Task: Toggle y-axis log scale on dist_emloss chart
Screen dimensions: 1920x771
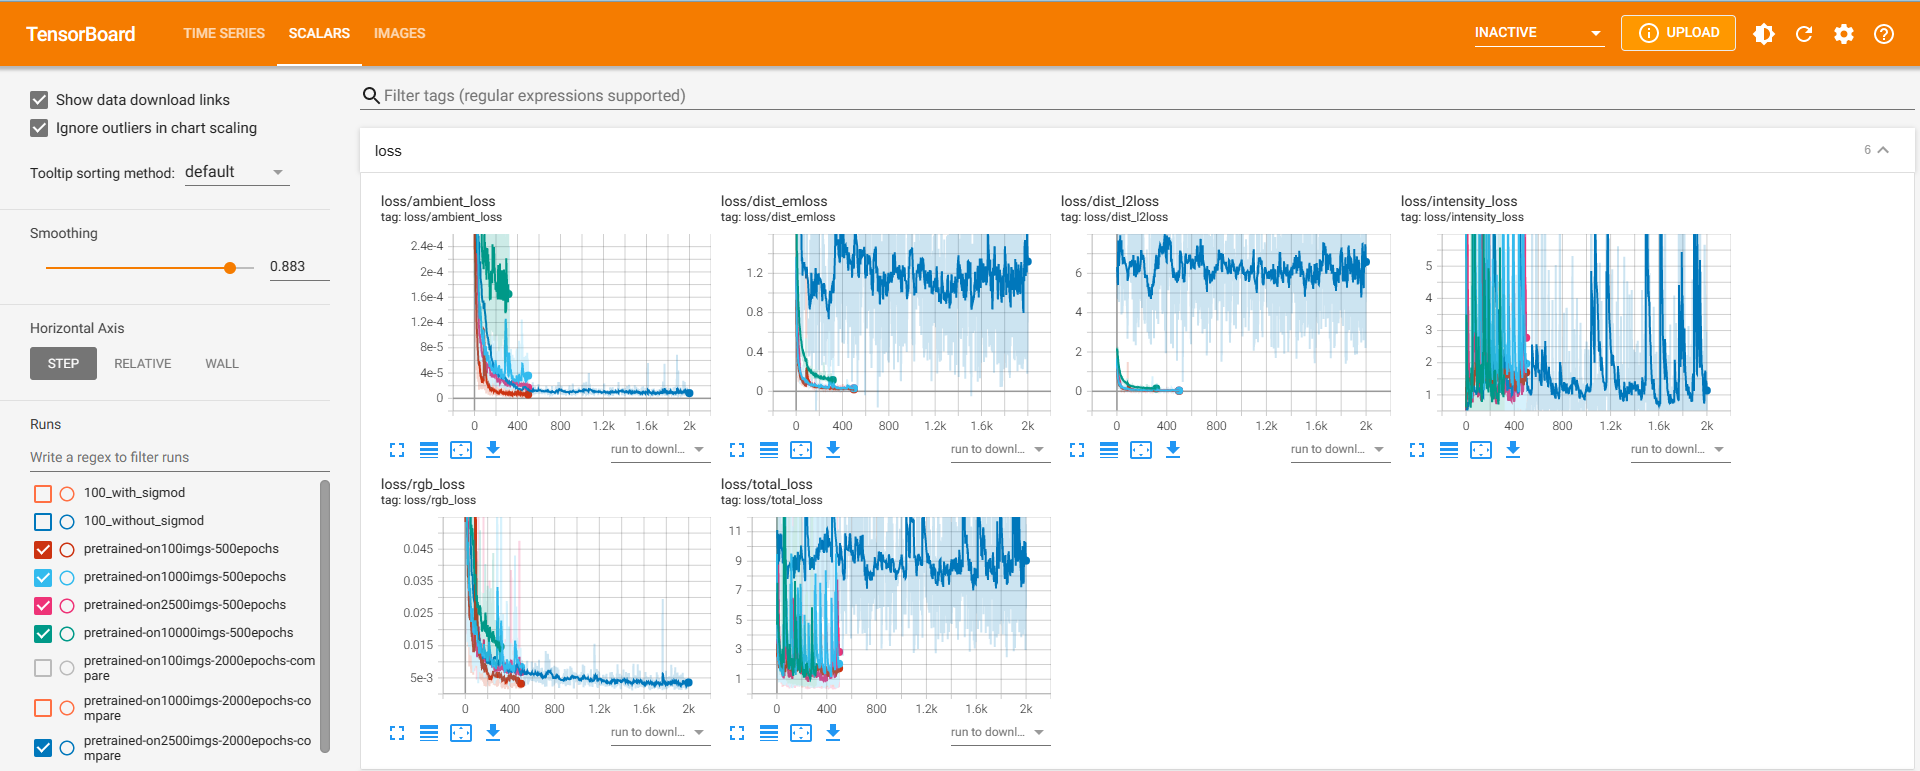Action: click(769, 450)
